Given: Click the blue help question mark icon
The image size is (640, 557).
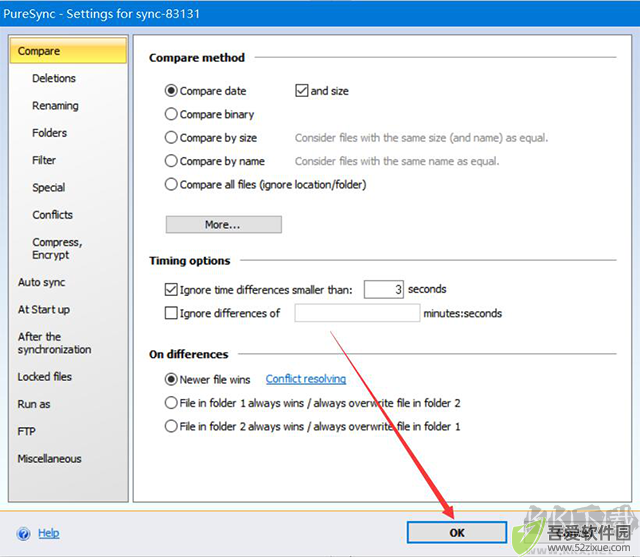Looking at the screenshot, I should point(23,533).
